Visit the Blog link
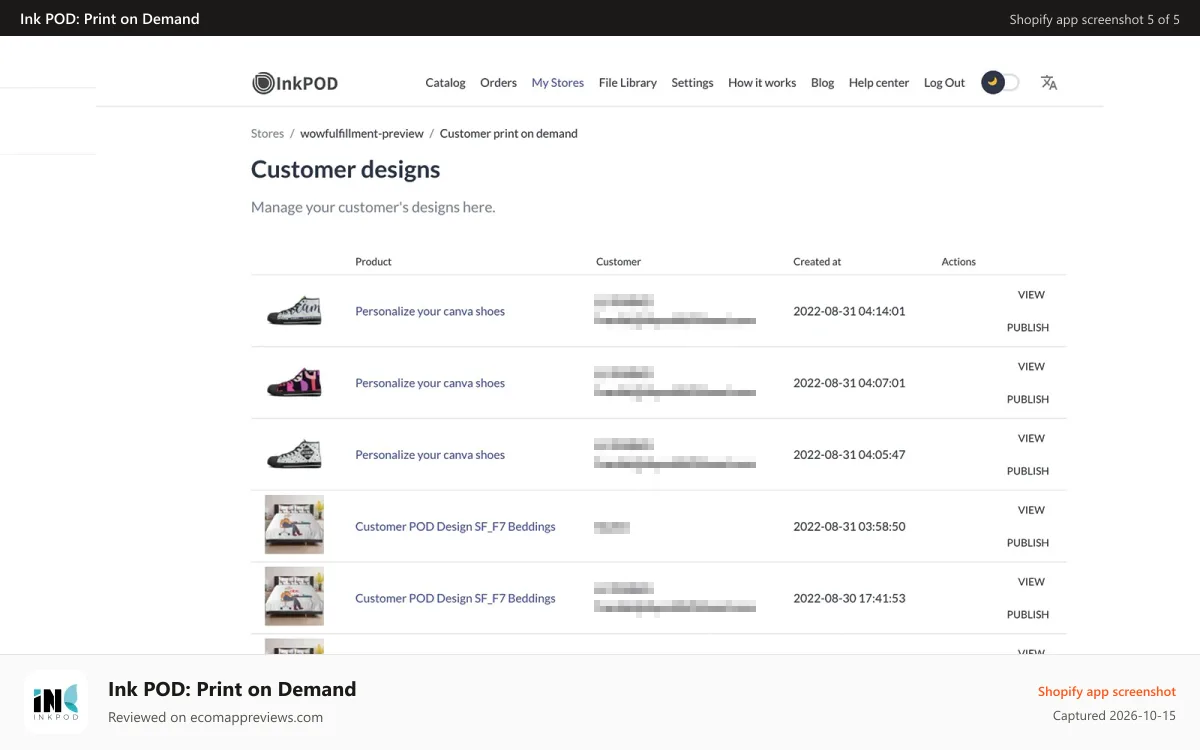Screen dimensions: 1200x750 tap(822, 83)
